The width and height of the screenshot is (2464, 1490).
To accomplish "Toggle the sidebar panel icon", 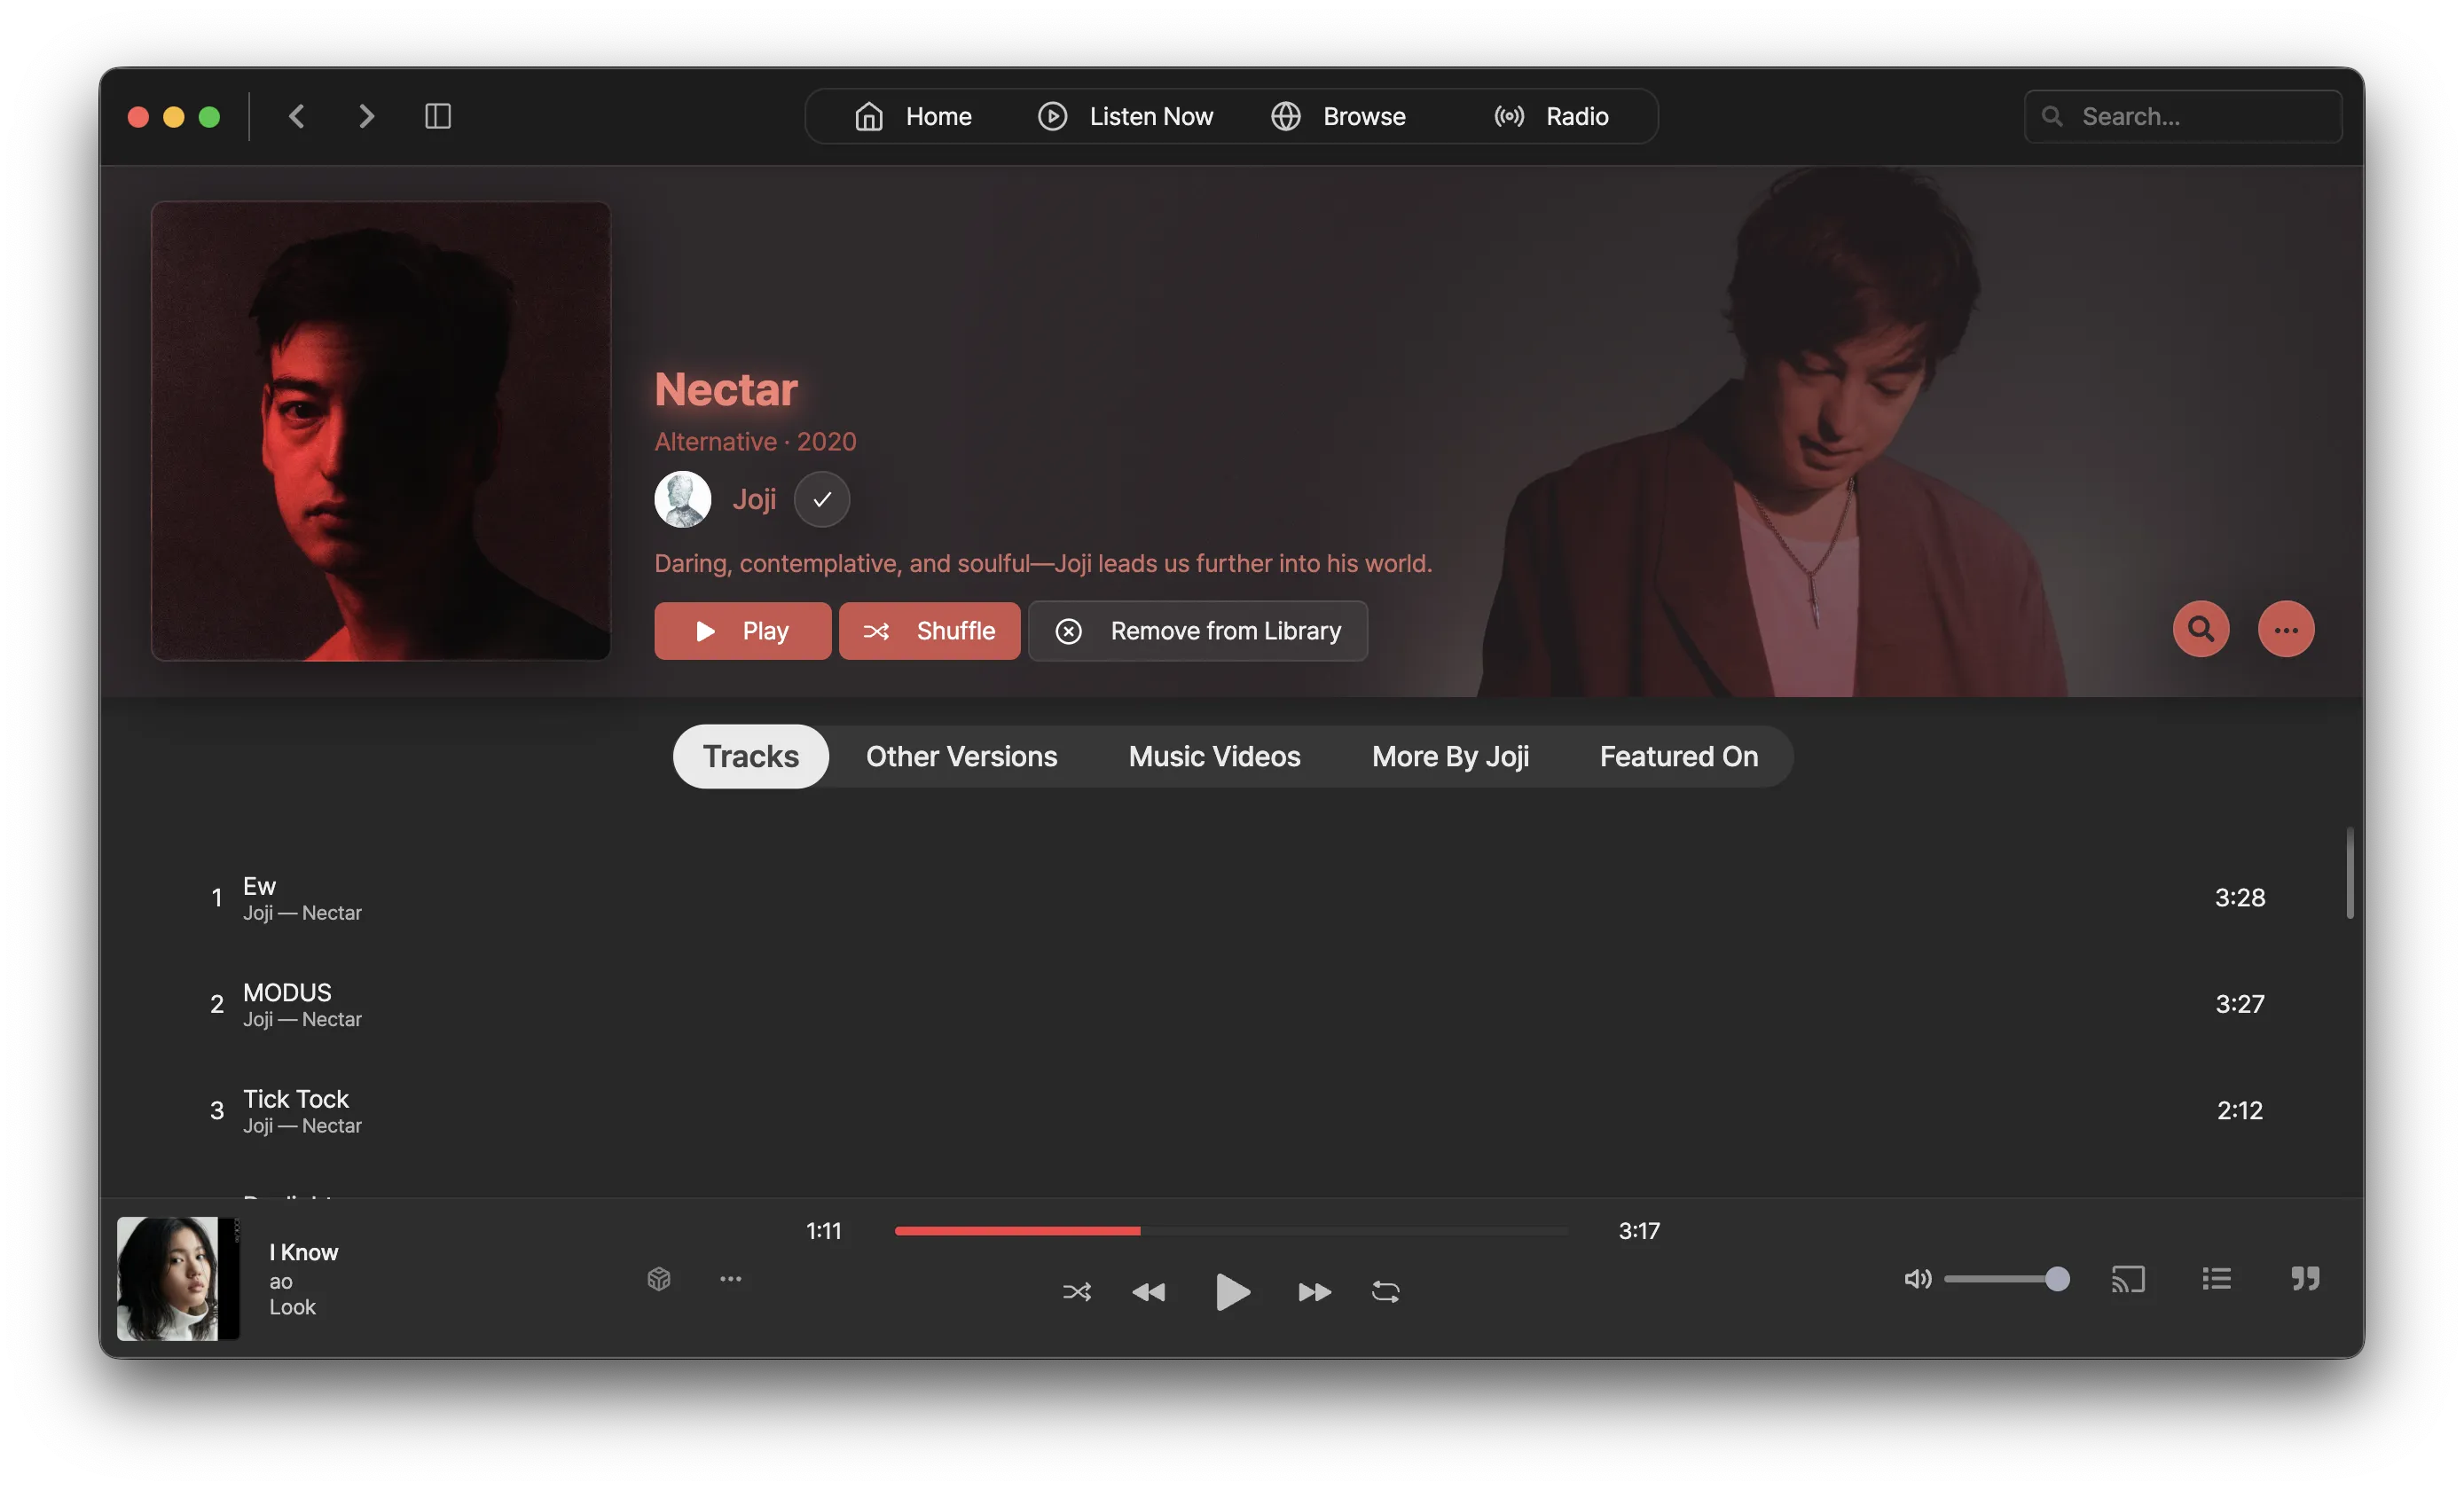I will (438, 116).
